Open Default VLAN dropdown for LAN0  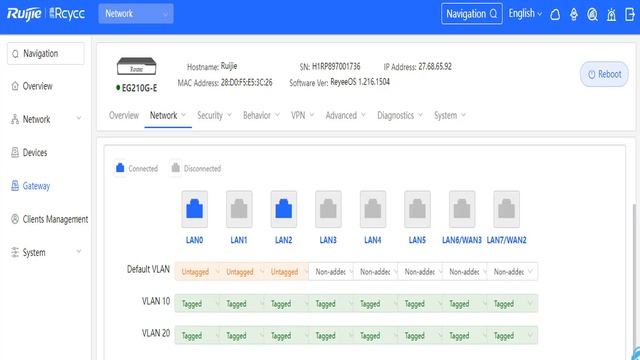point(197,271)
